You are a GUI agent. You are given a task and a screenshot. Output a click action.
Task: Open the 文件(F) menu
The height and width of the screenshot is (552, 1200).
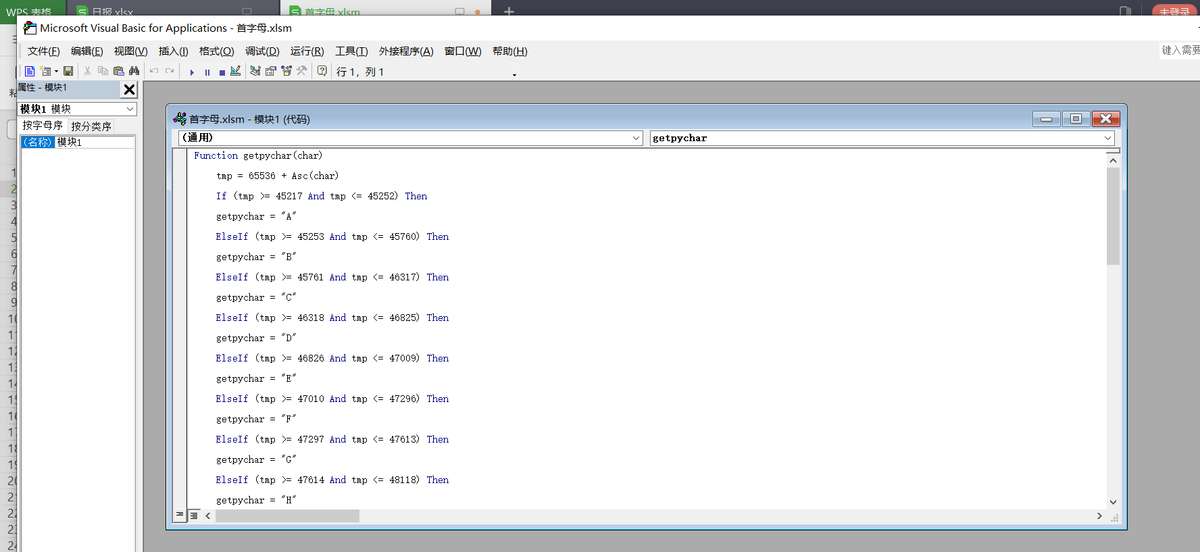pyautogui.click(x=43, y=51)
